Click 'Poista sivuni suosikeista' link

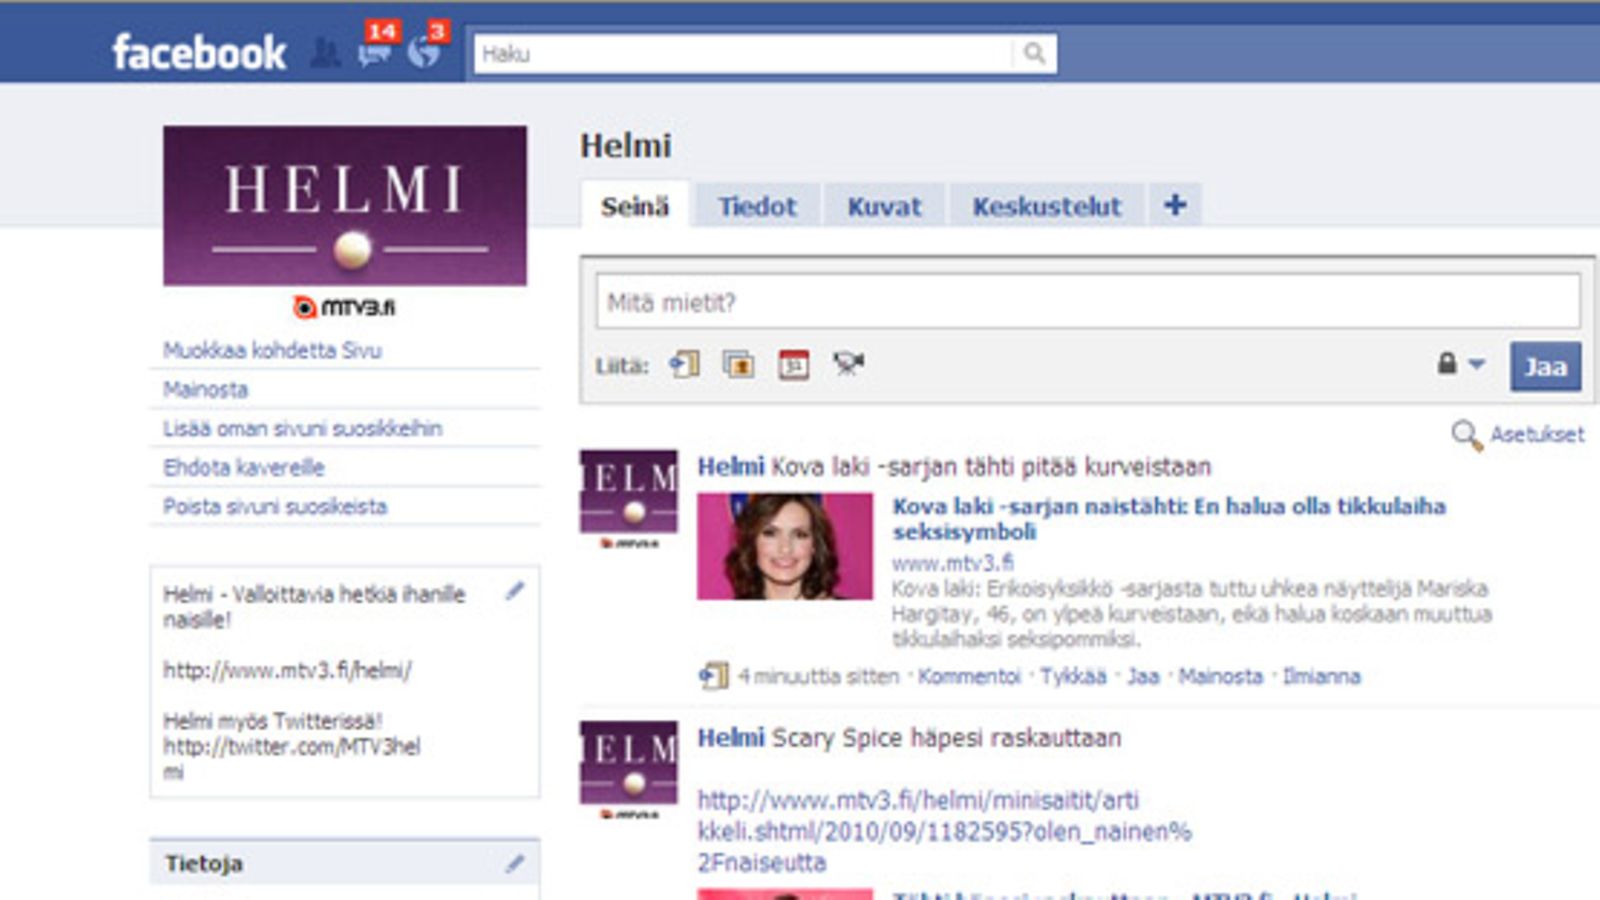pos(275,506)
